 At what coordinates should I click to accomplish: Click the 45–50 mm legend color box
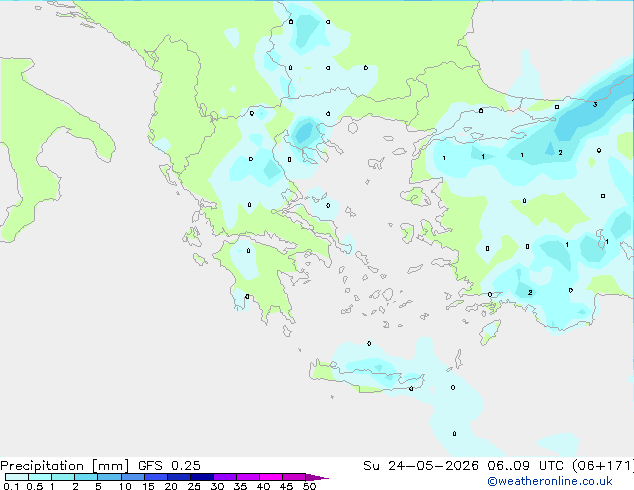click(294, 477)
